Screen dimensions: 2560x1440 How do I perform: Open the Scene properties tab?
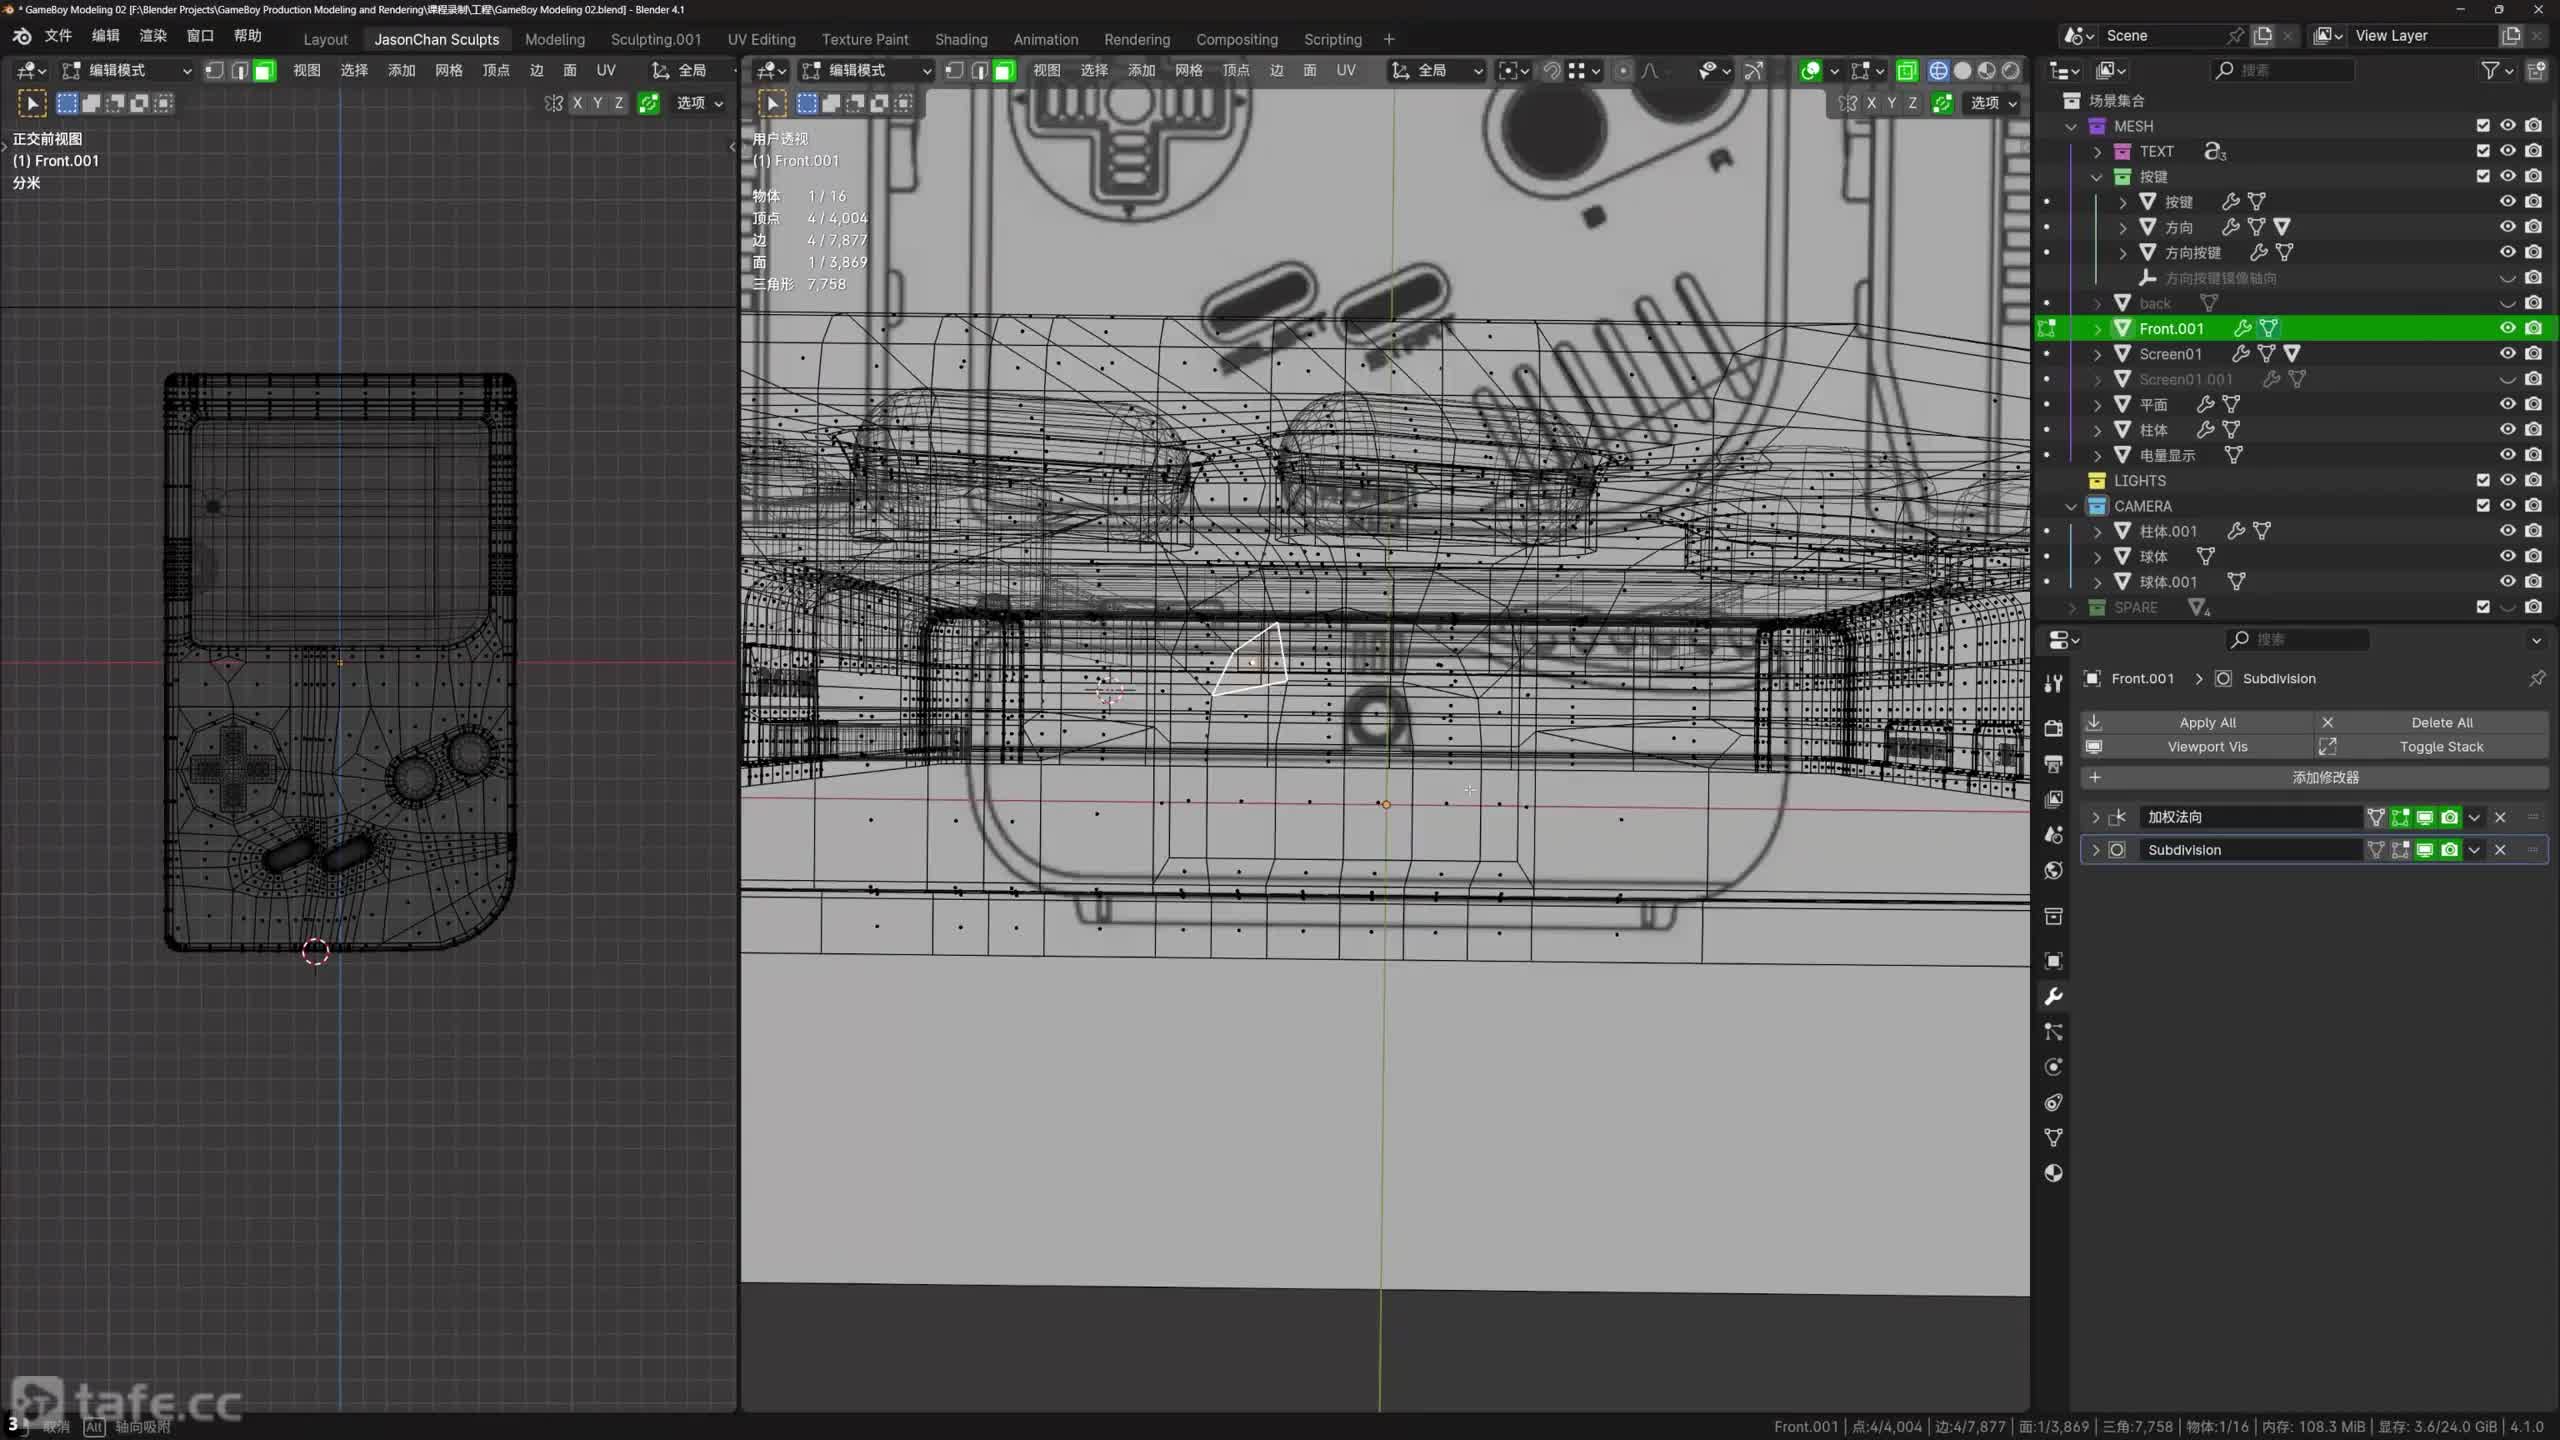coord(2053,834)
